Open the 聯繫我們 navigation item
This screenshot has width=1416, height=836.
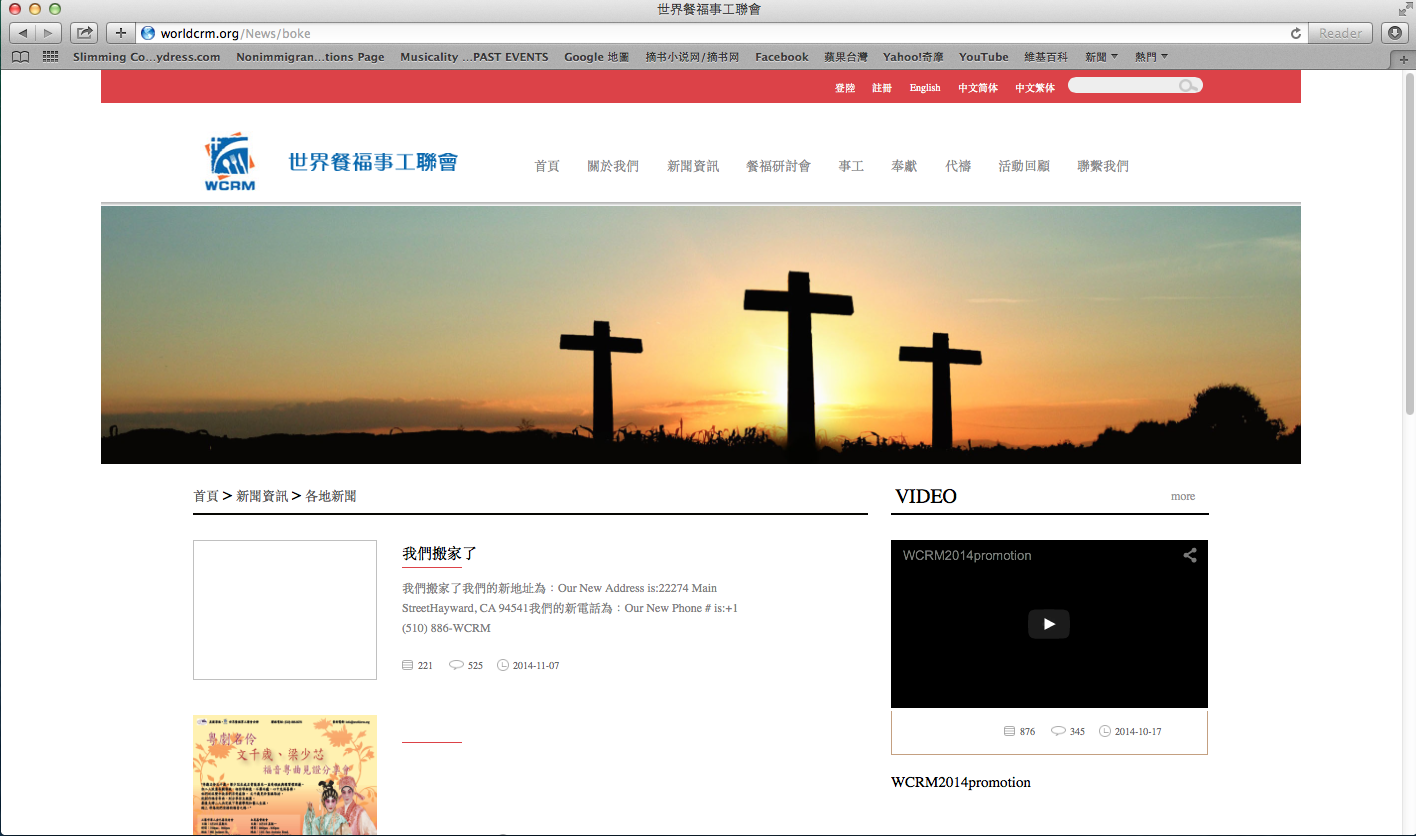click(1103, 166)
